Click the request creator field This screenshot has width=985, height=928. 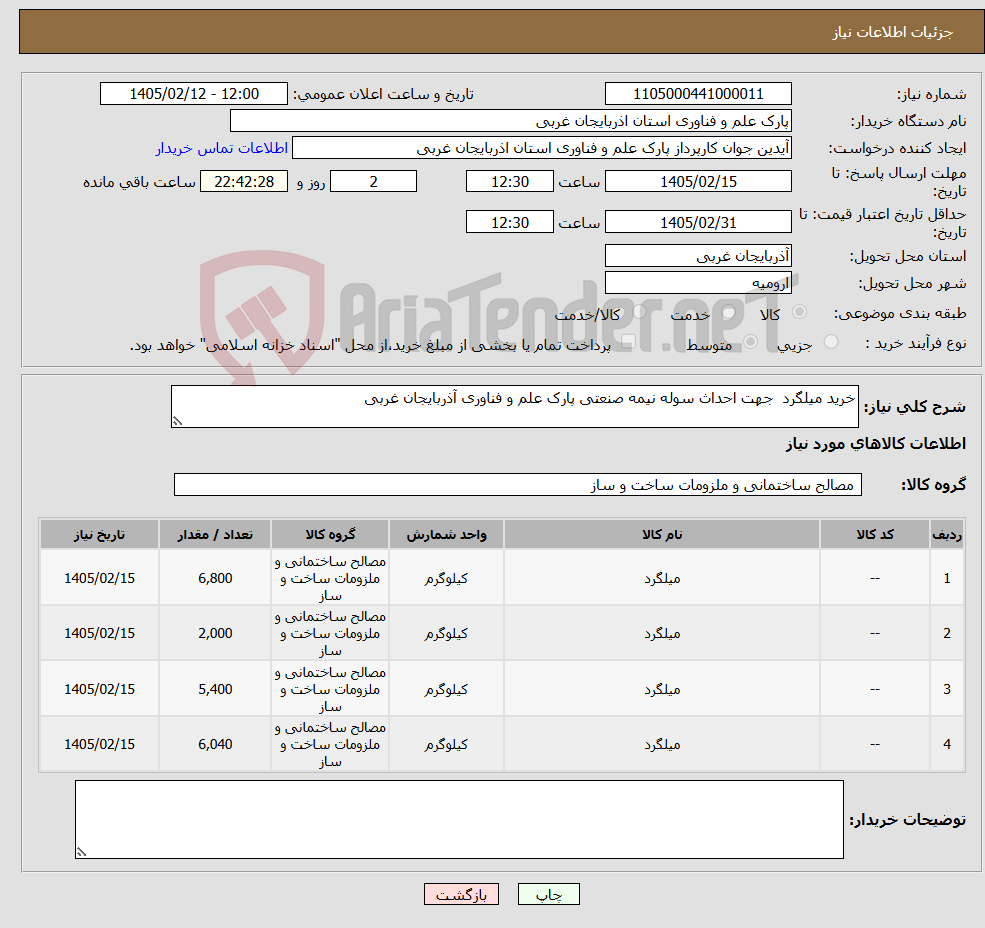pos(541,148)
